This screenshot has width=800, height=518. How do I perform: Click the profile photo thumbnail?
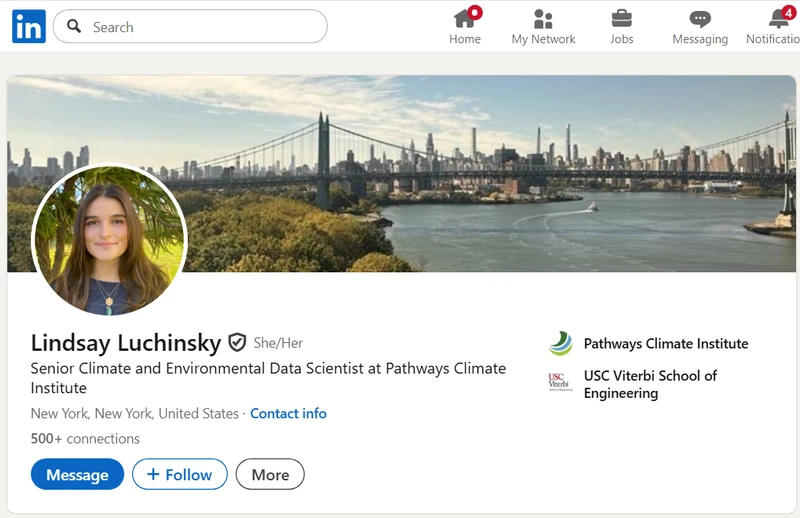coord(109,240)
